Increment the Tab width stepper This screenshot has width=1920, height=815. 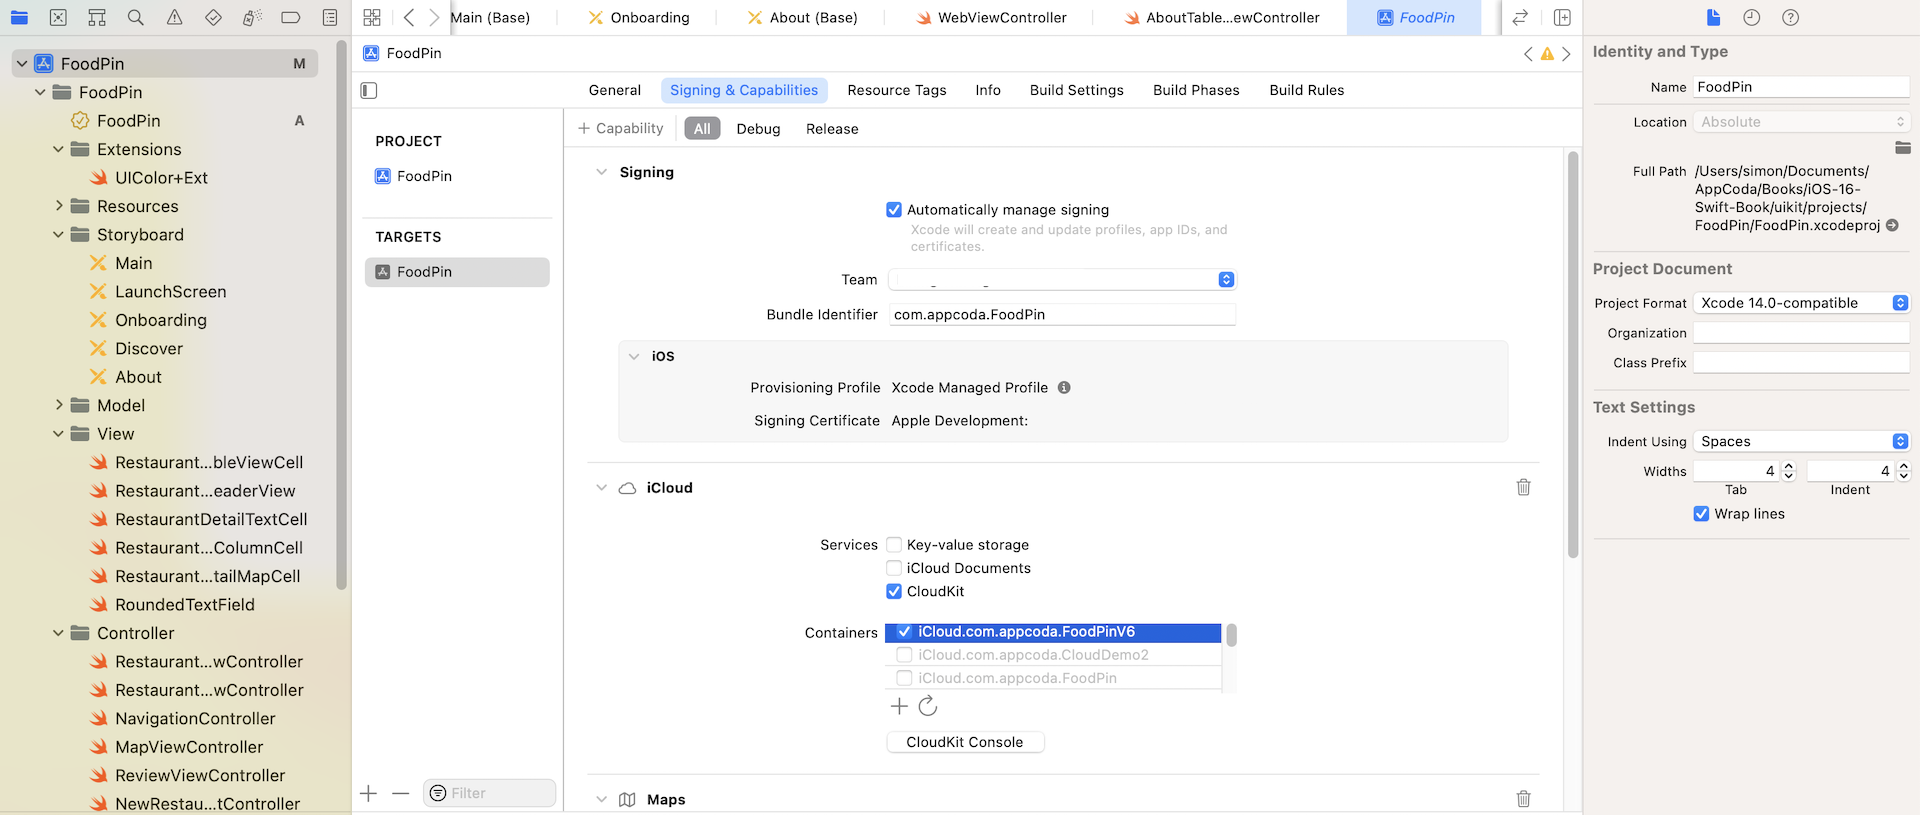[1789, 466]
